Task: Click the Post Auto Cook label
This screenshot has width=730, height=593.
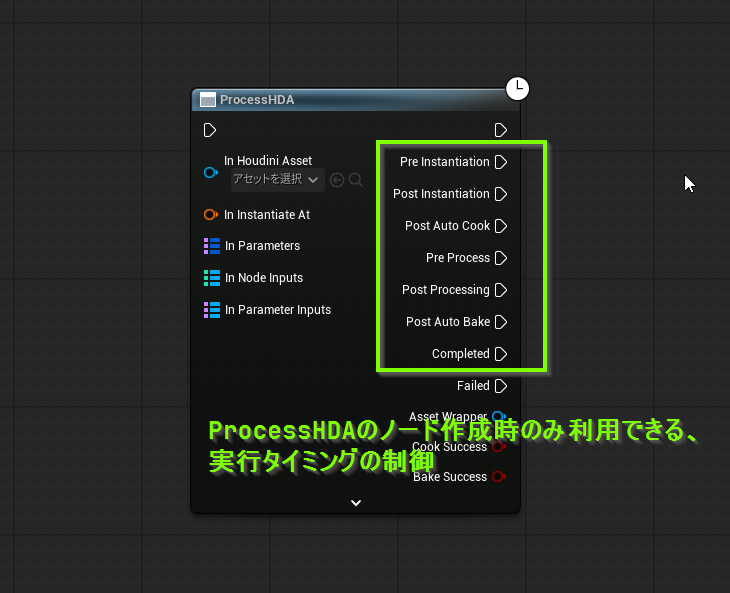Action: click(447, 226)
